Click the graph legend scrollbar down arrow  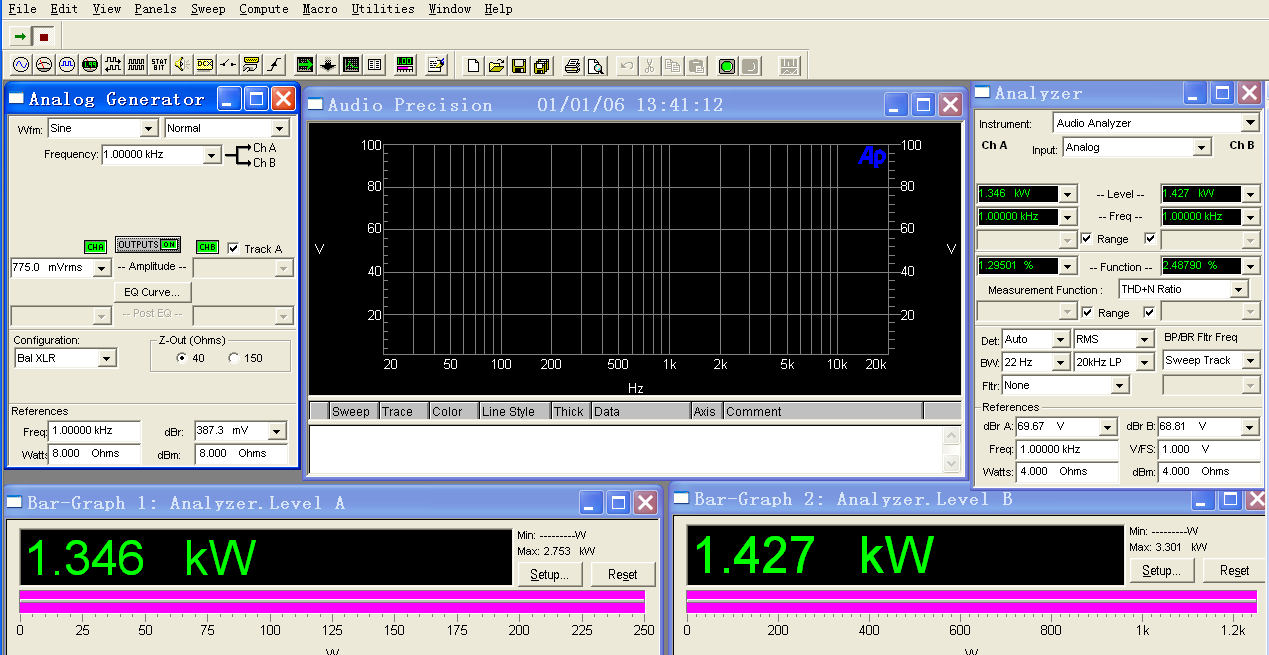[952, 463]
